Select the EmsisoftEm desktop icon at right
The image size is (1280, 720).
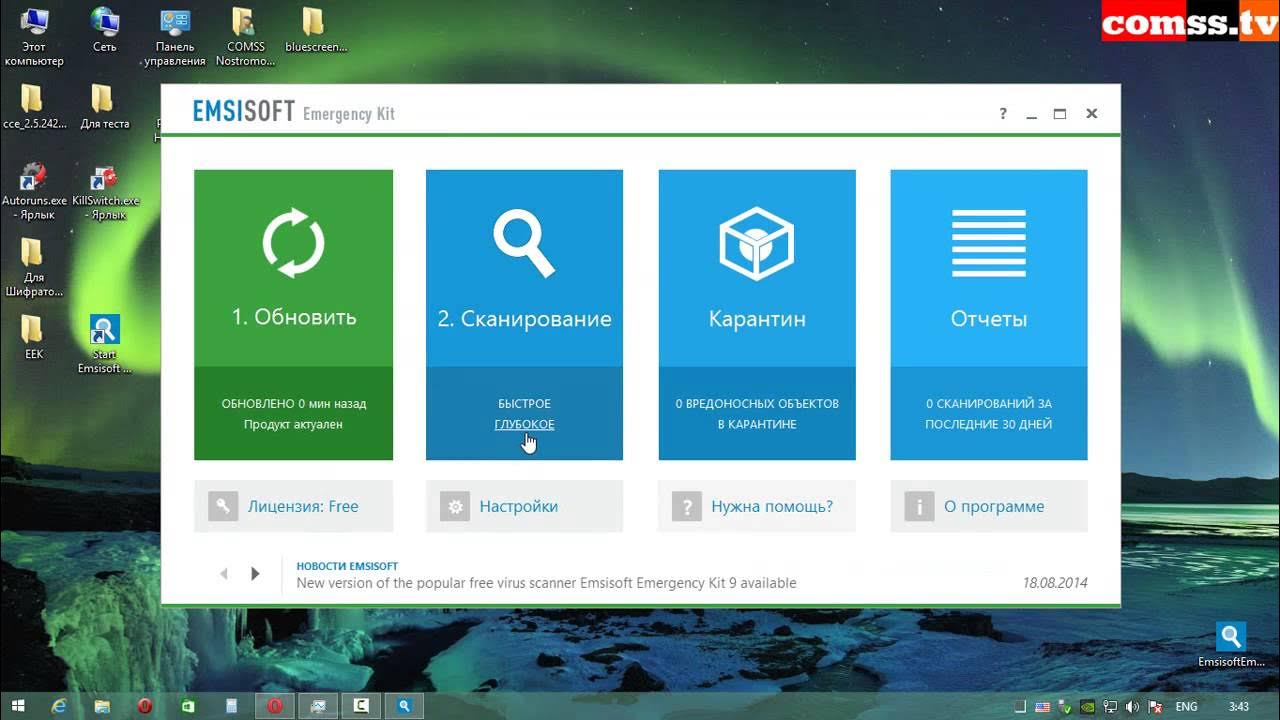[x=1231, y=645]
